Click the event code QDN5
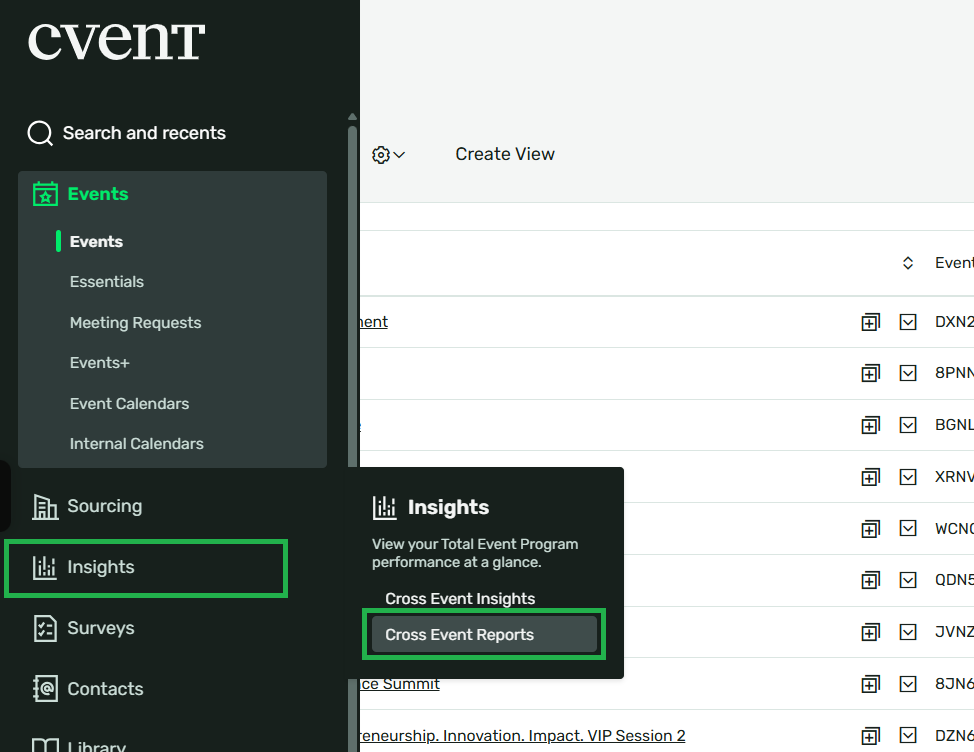The height and width of the screenshot is (752, 974). [954, 580]
